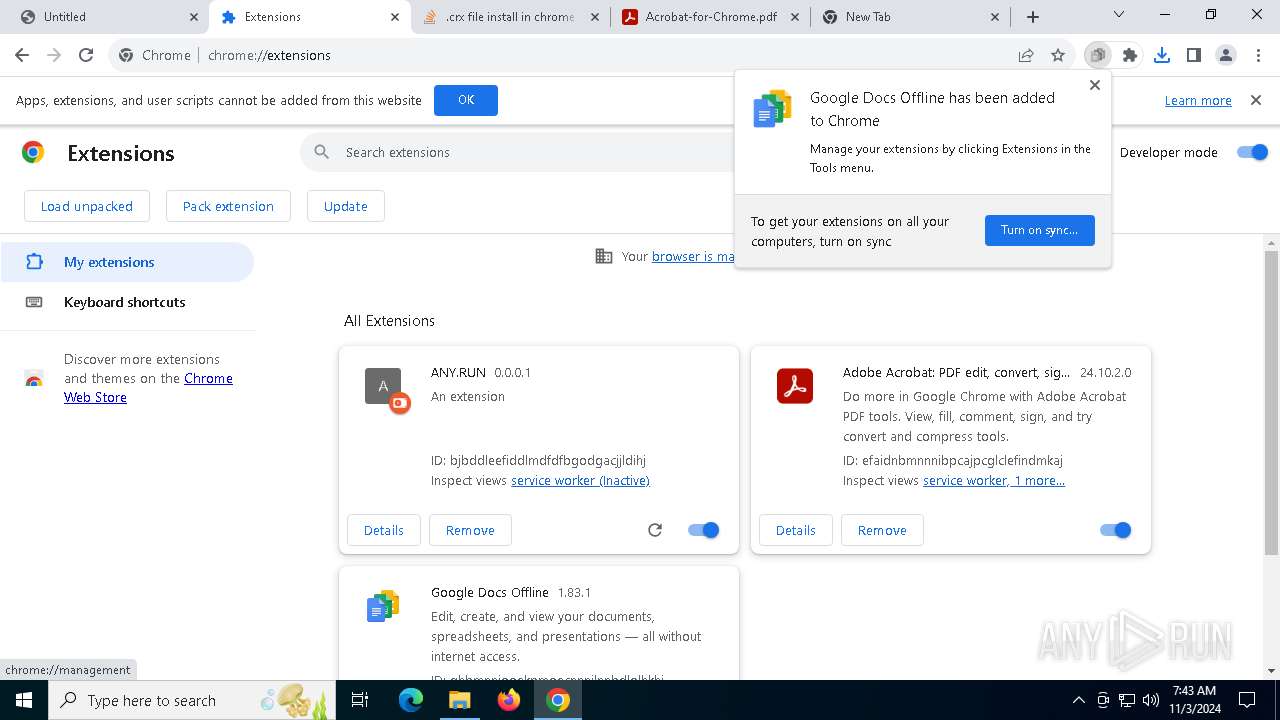Open Task View on taskbar
The height and width of the screenshot is (720, 1280).
coord(360,700)
